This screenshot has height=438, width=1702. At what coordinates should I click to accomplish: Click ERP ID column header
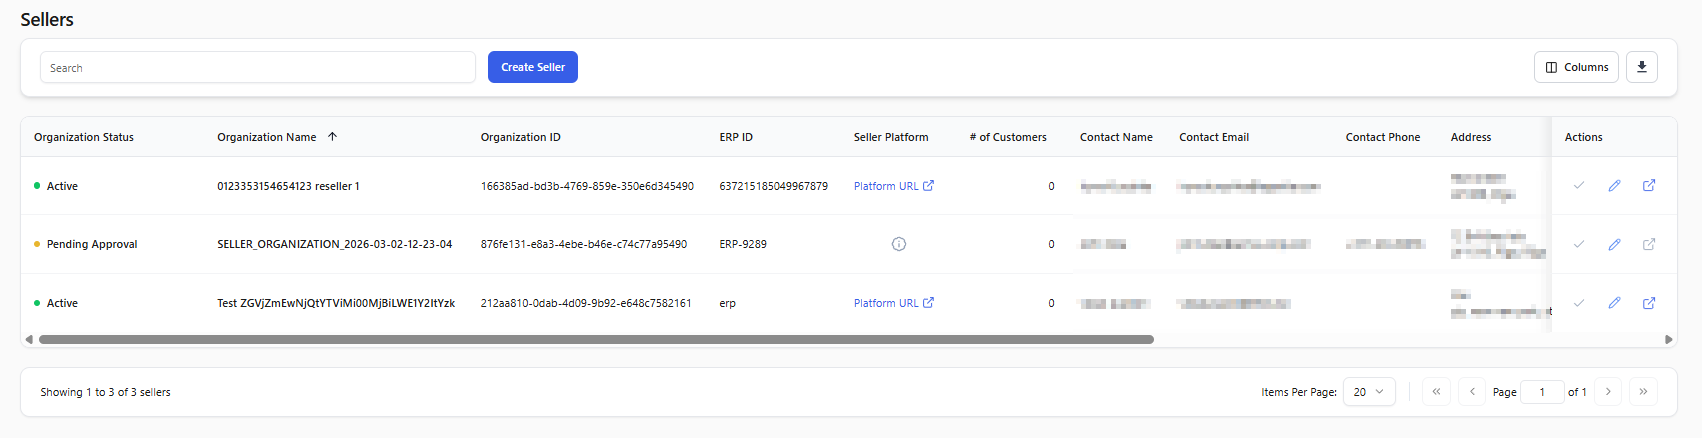pyautogui.click(x=736, y=137)
